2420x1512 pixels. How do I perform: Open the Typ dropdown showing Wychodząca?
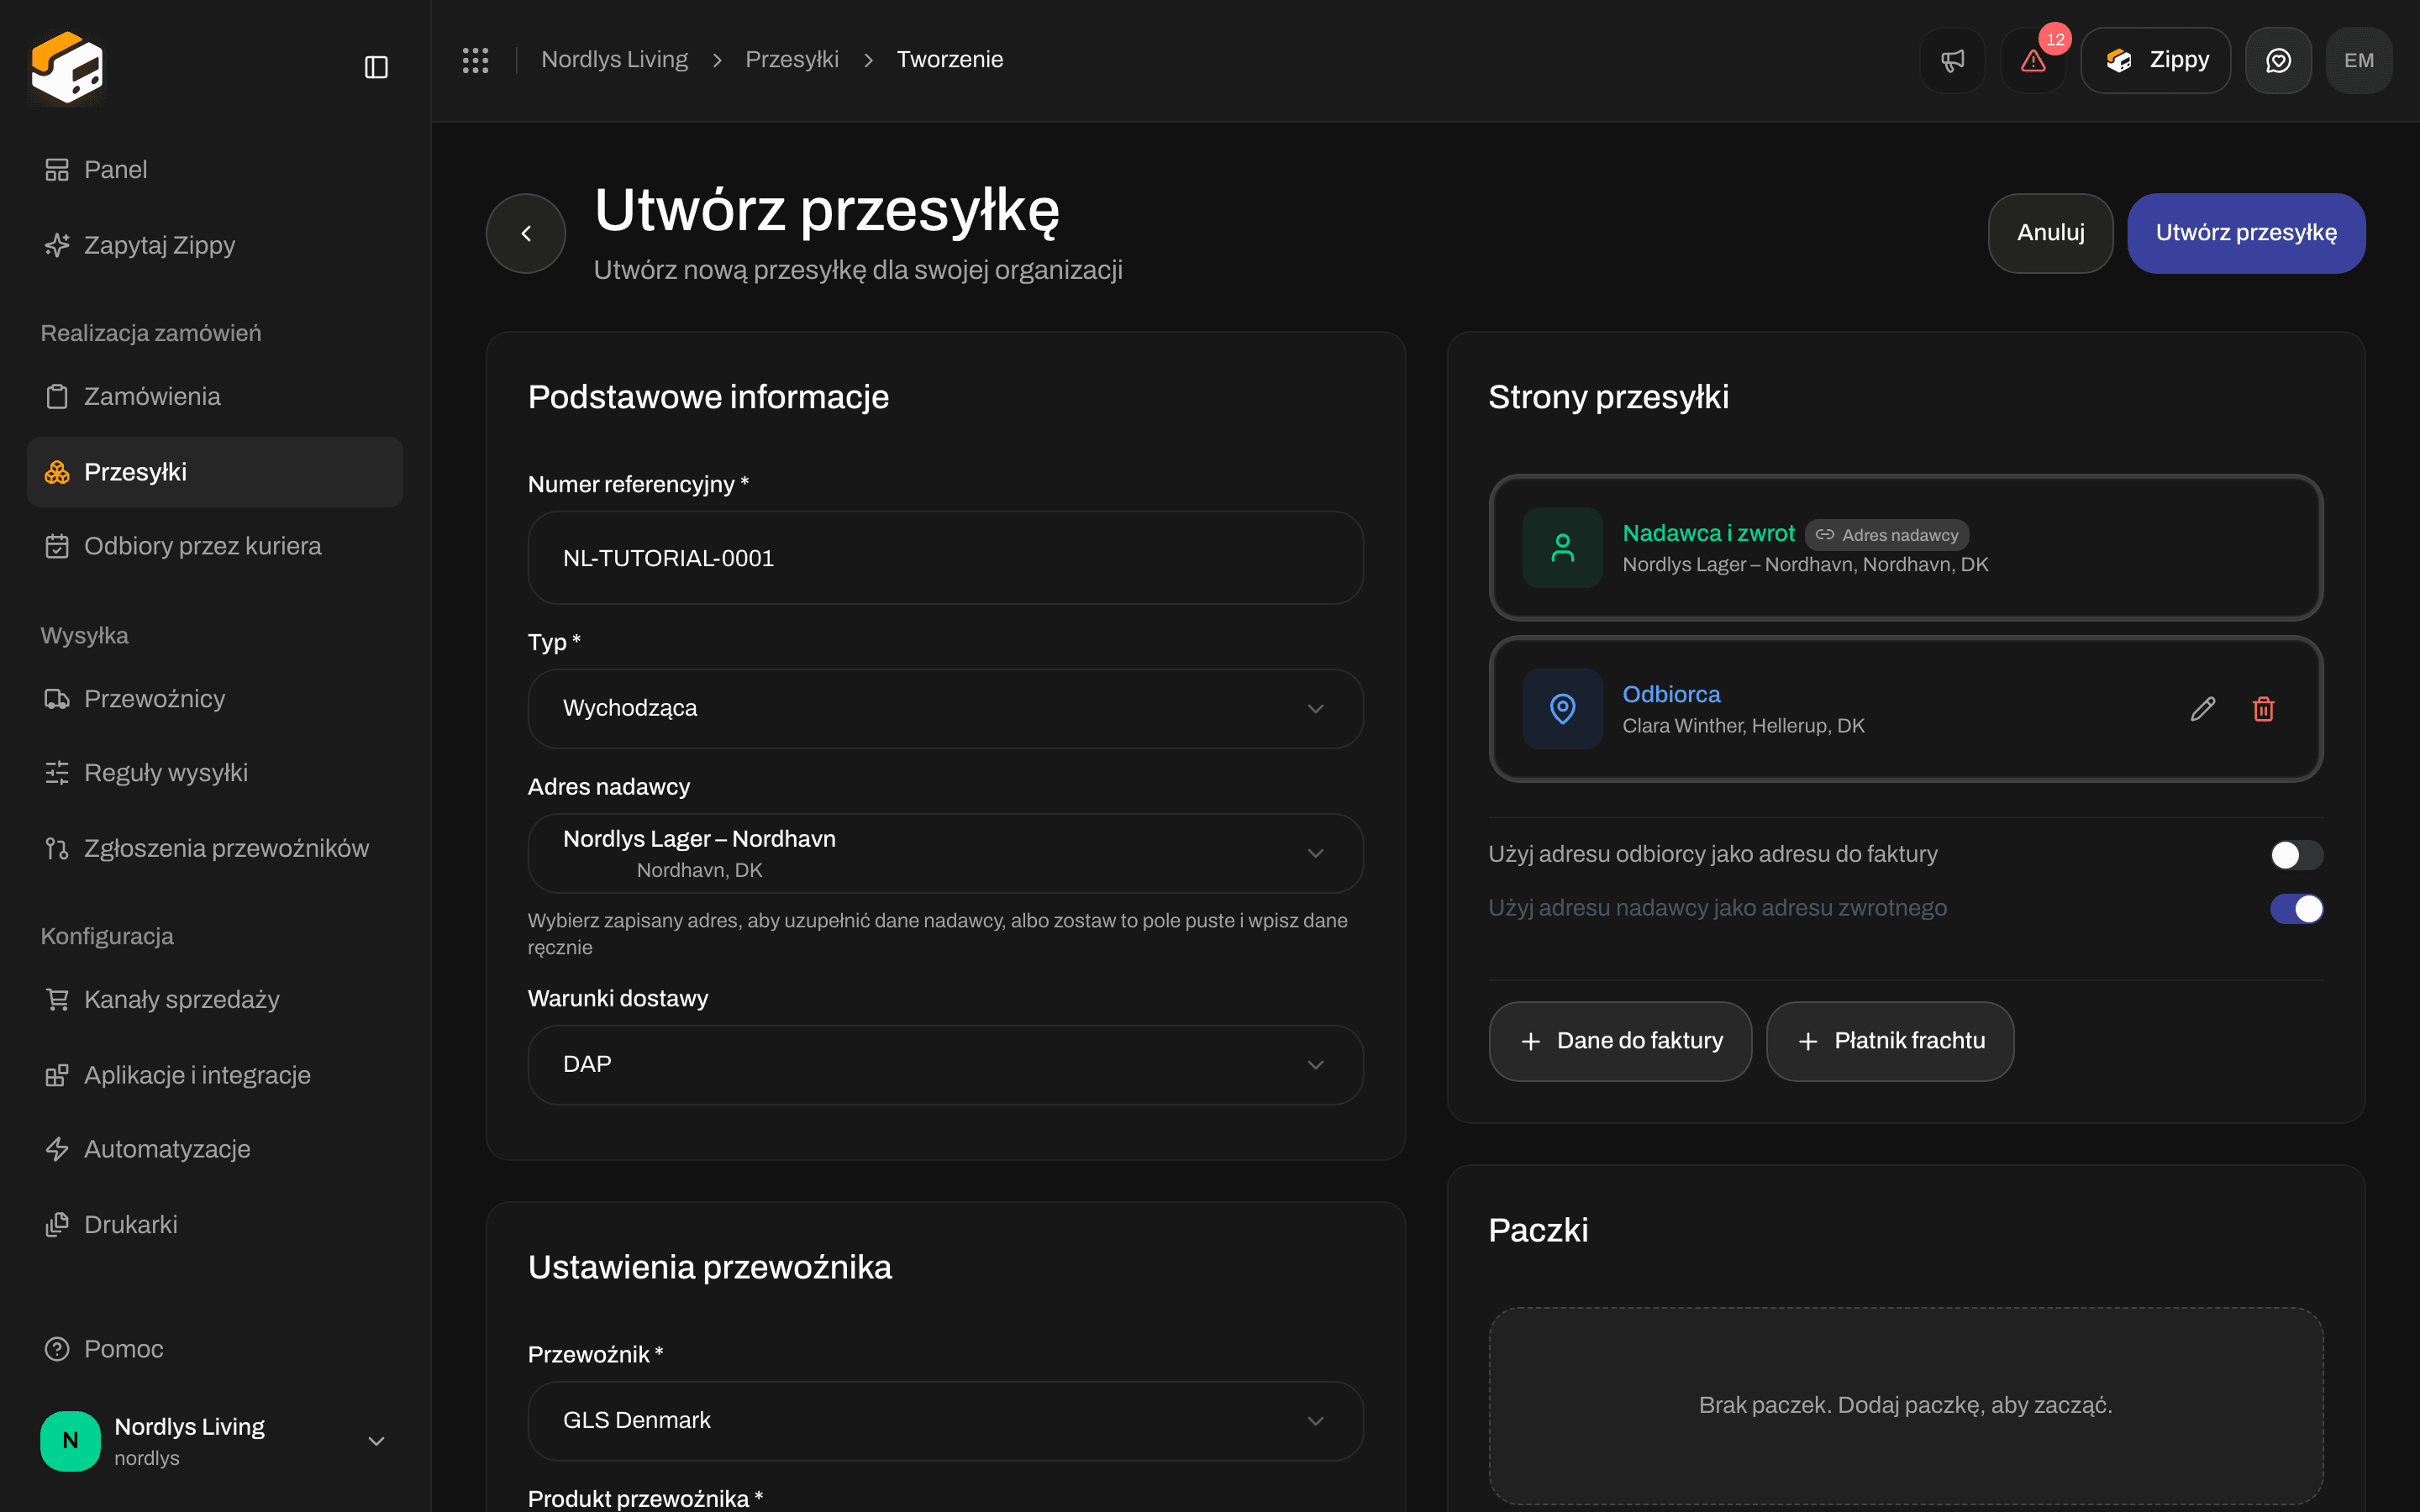pos(945,709)
